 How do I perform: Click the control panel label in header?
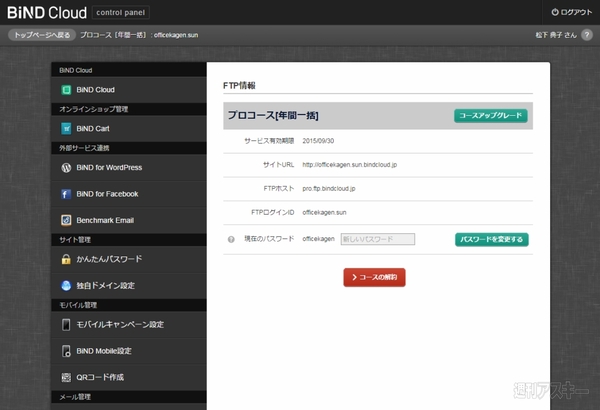[121, 13]
